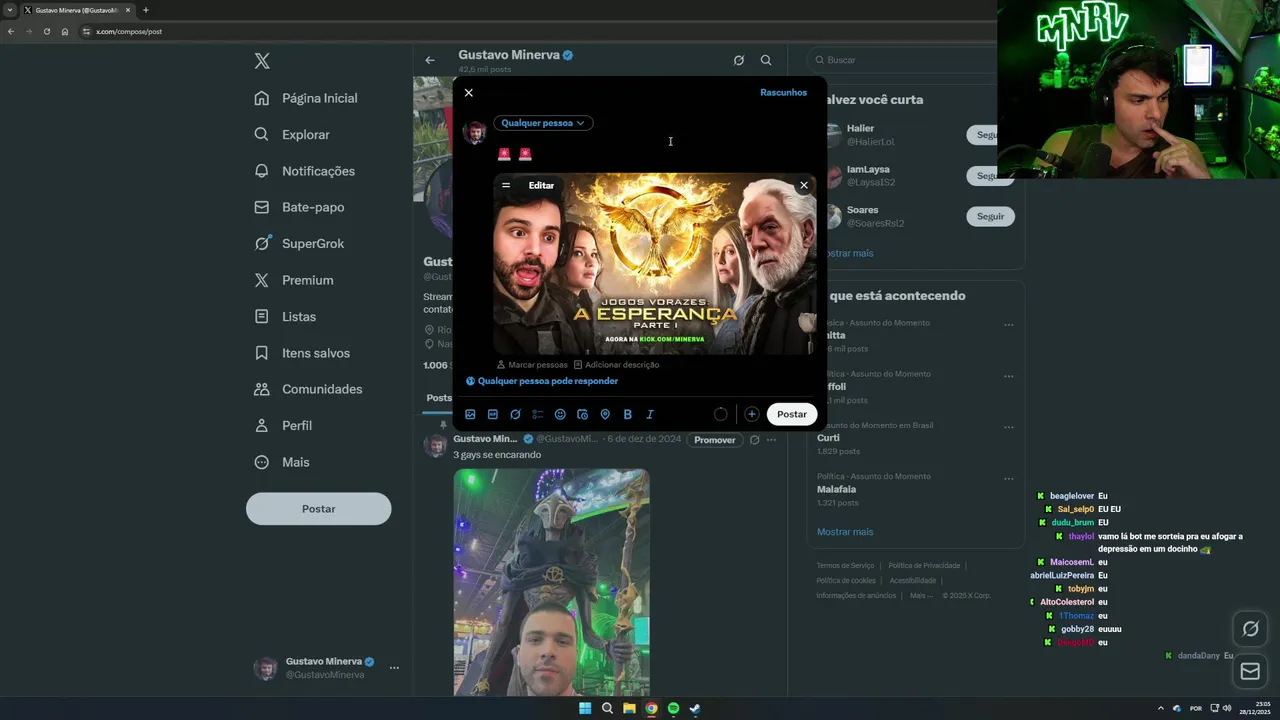1280x720 pixels.
Task: Remove the attached Jogos Vorazes image
Action: (803, 185)
